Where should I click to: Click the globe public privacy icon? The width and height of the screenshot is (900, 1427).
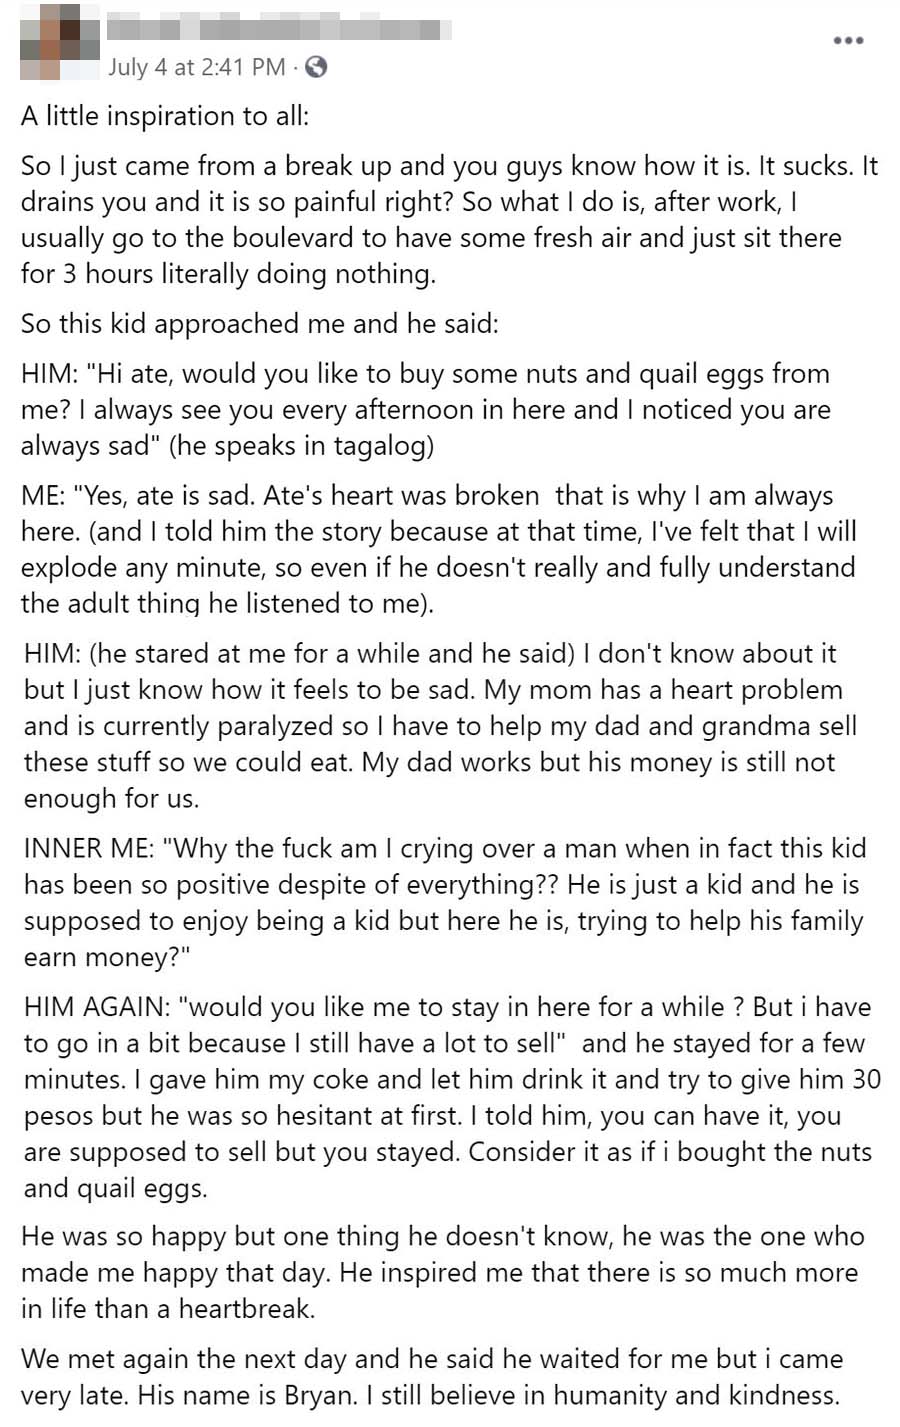coord(316,67)
